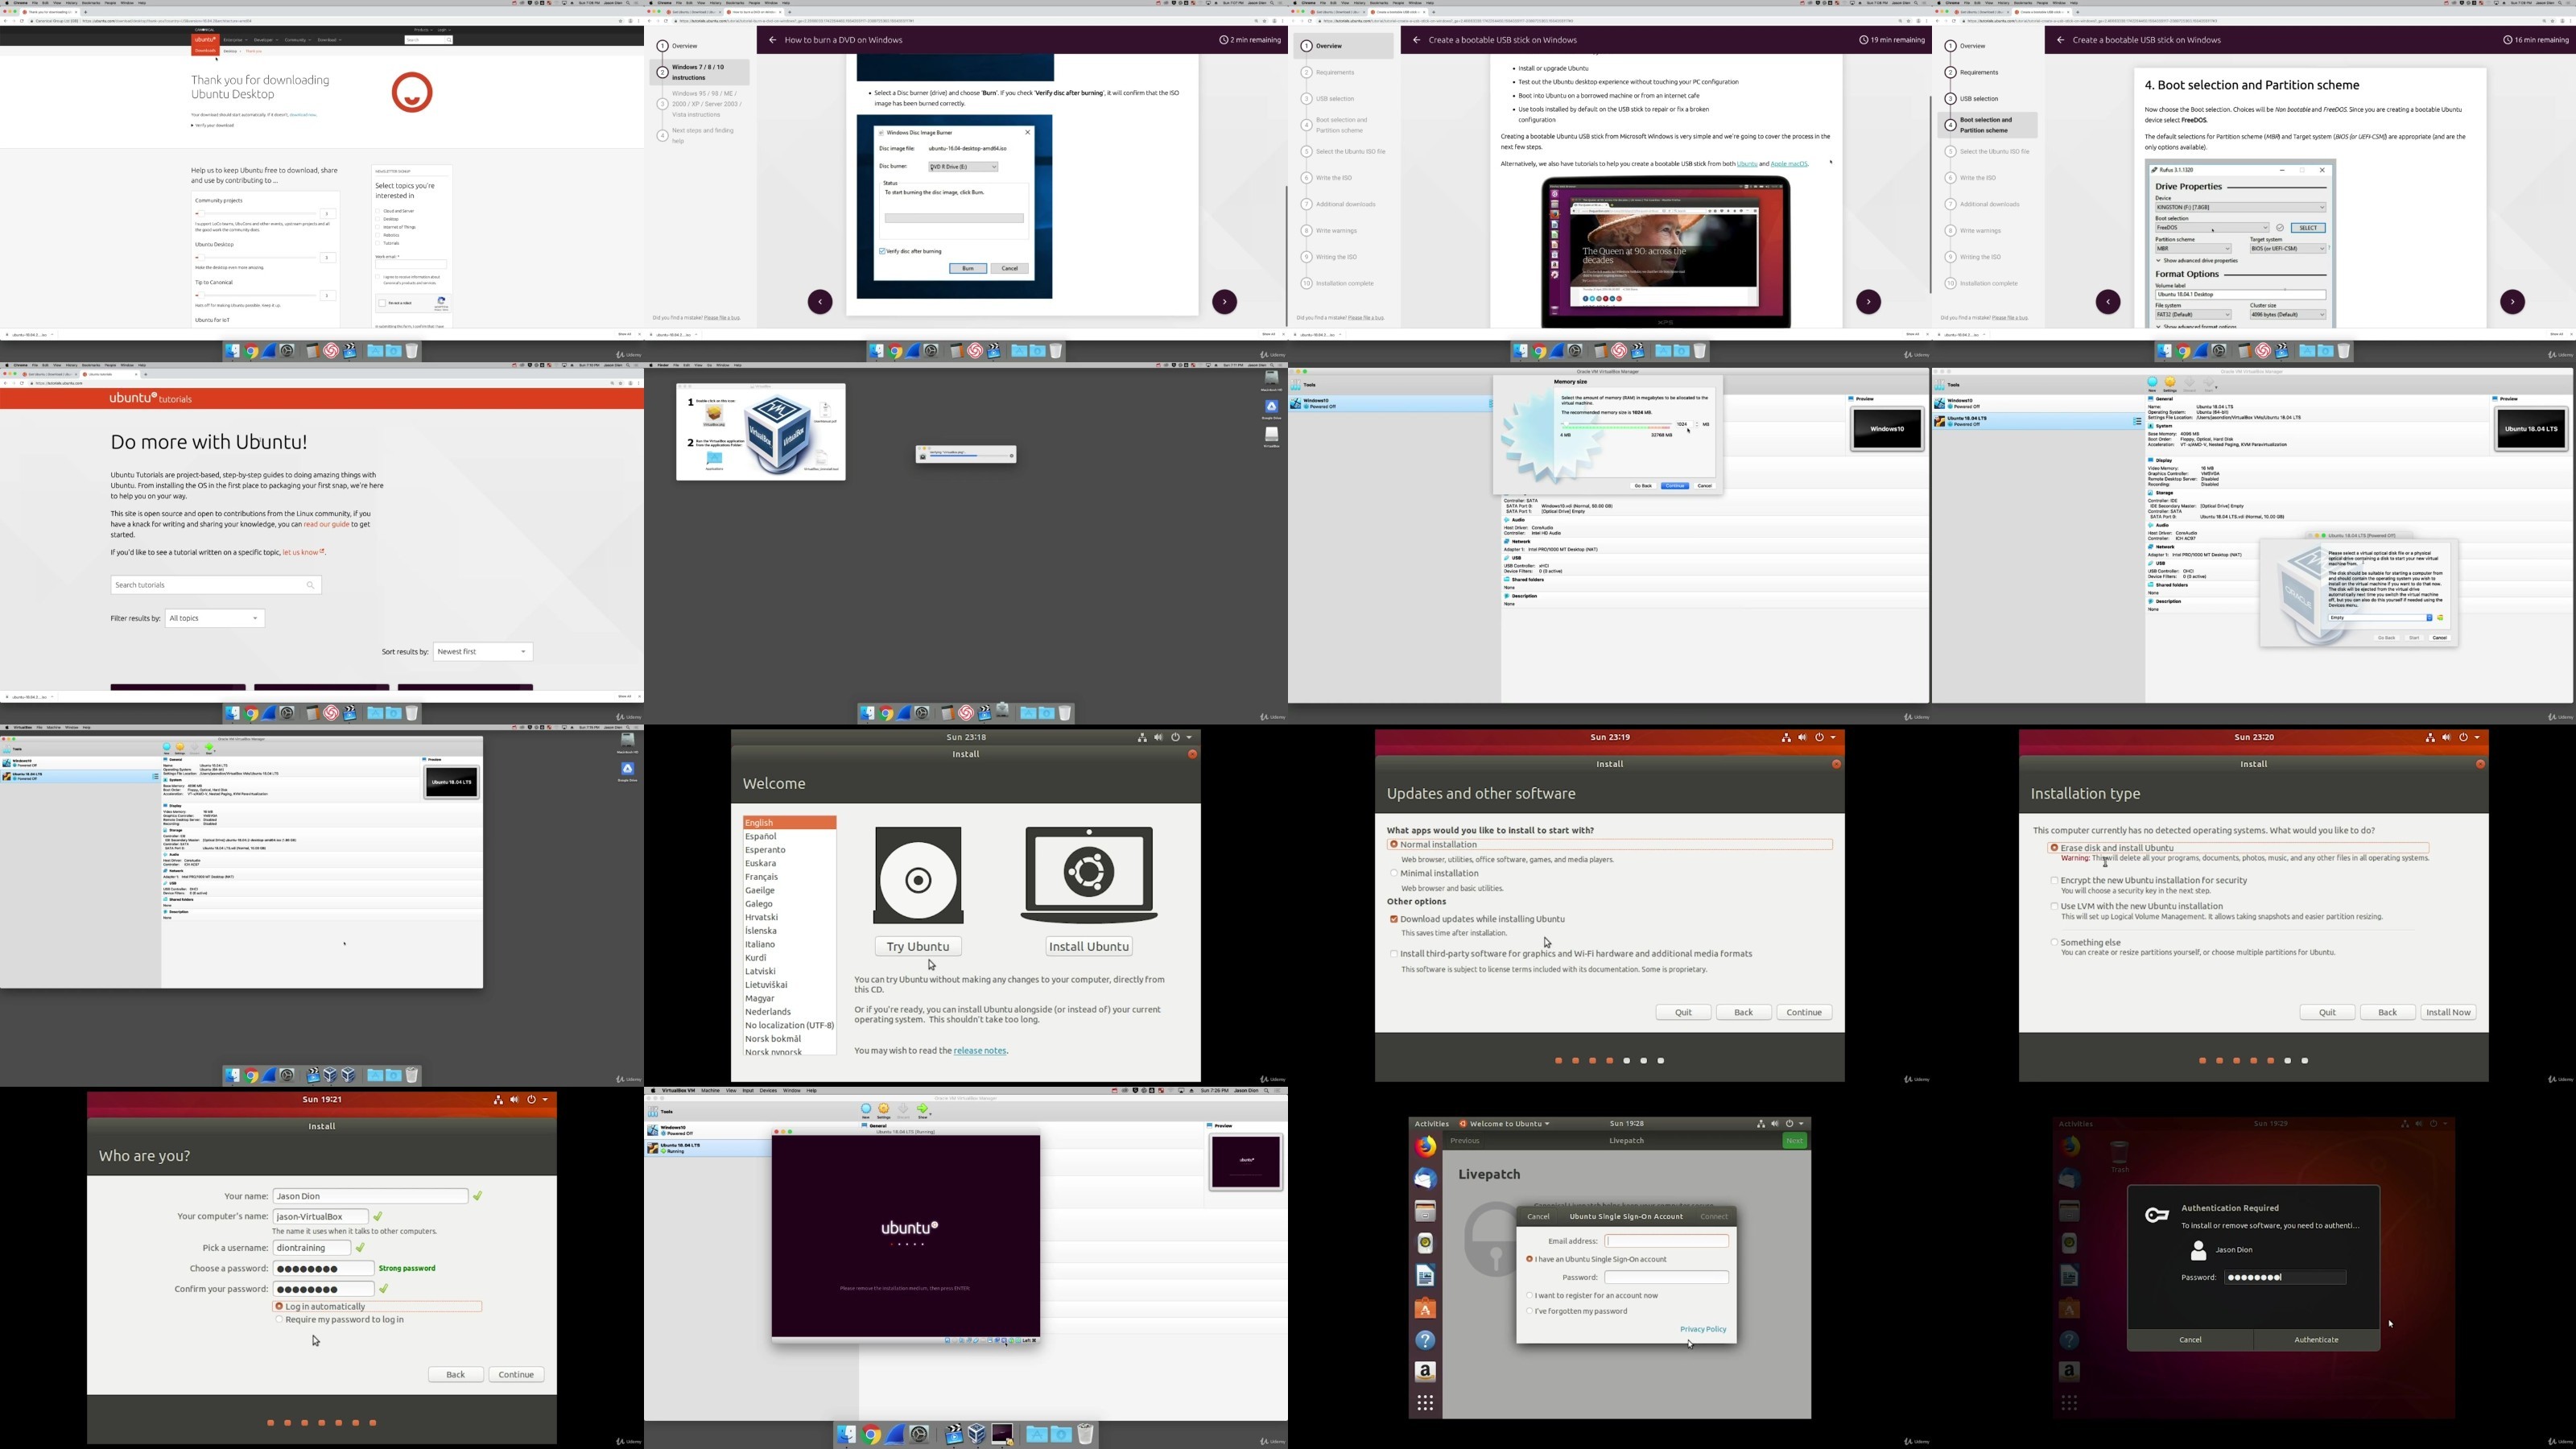Open VirtualBox from the Mac dock below the running VM
This screenshot has height=1449, width=2576.
(x=977, y=1435)
